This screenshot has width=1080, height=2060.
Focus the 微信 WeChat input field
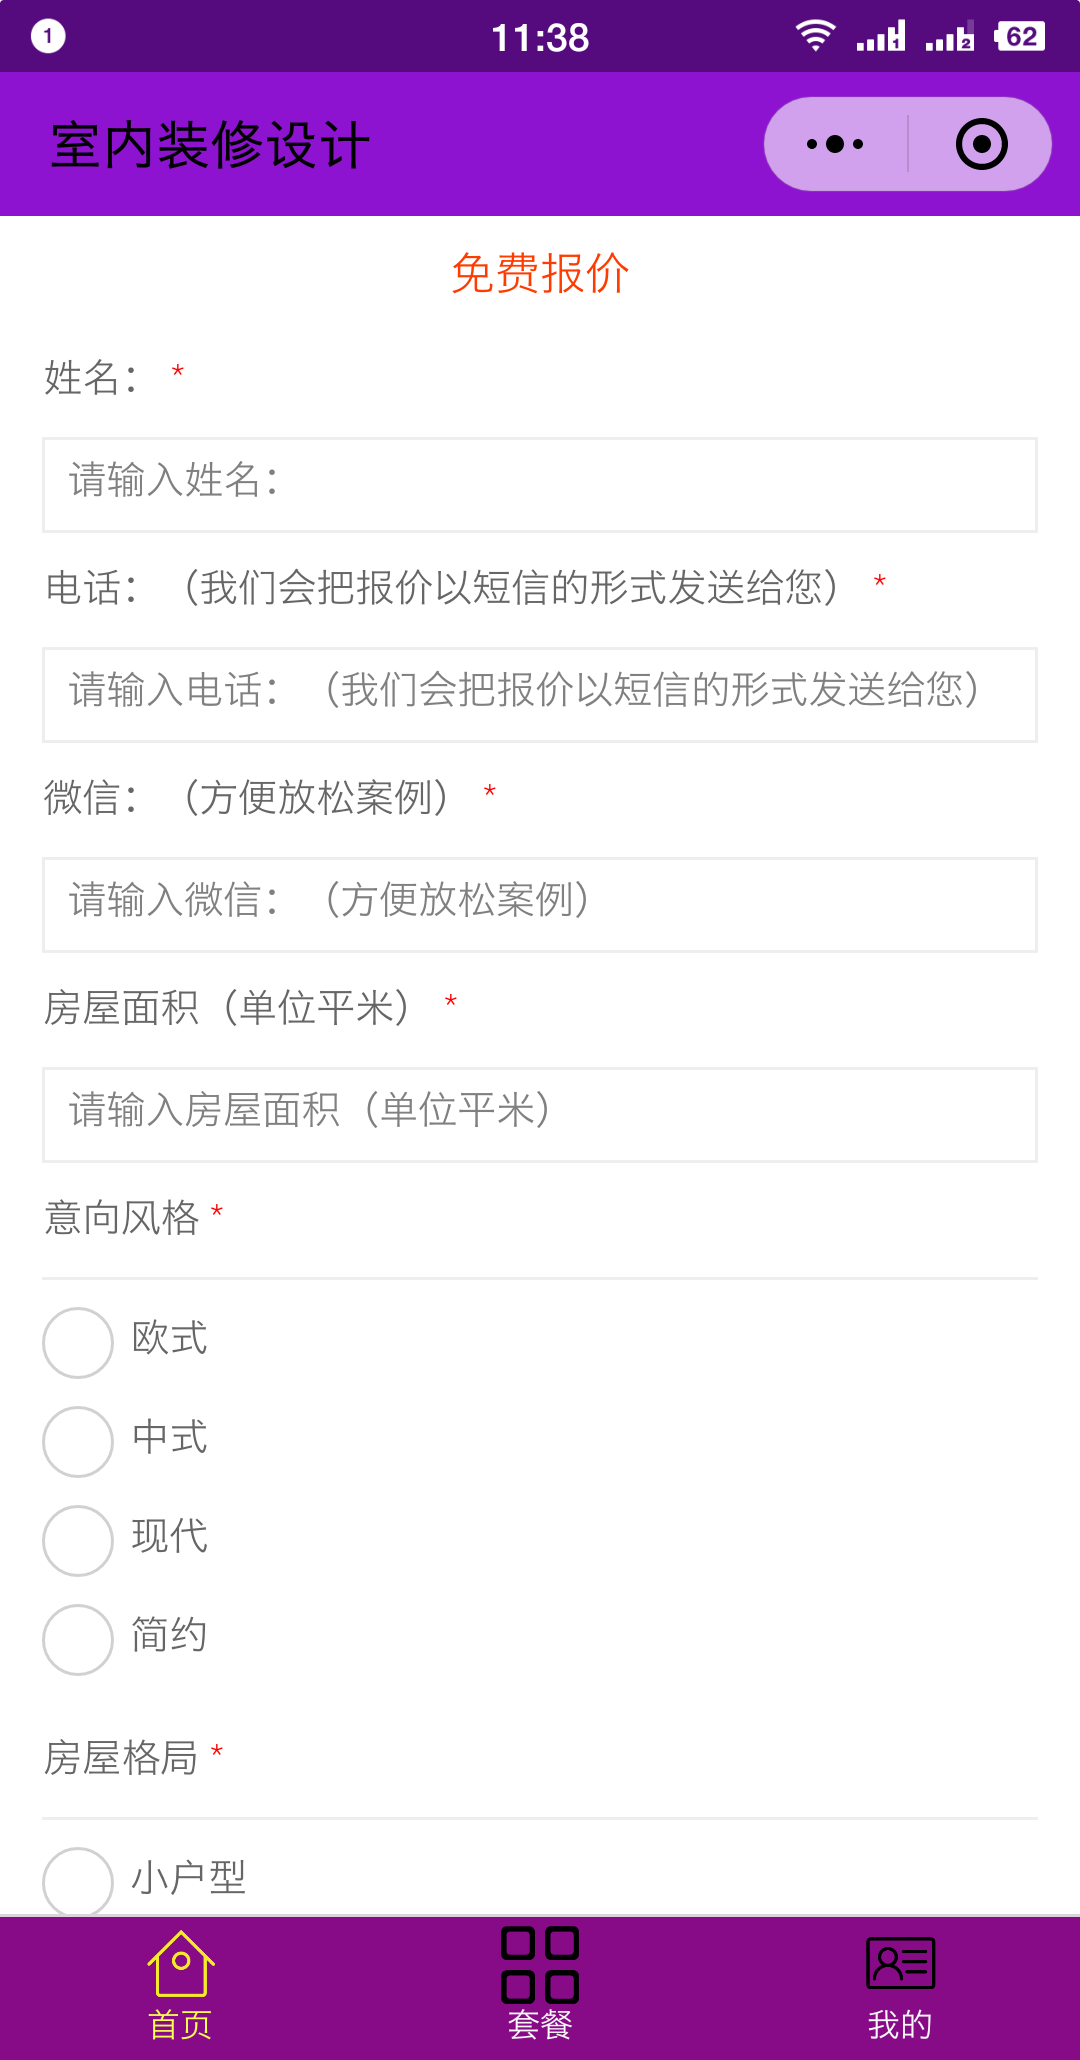(540, 905)
